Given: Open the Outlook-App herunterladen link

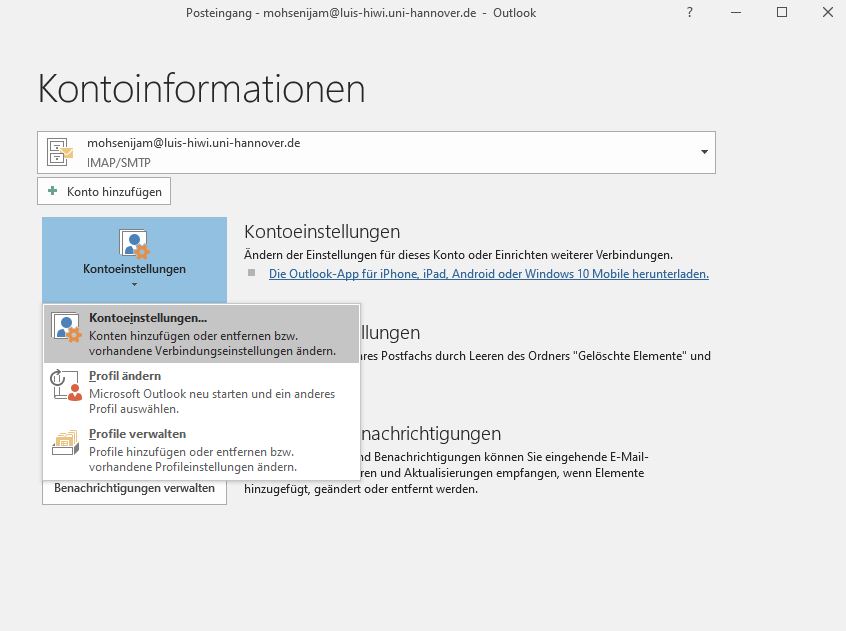Looking at the screenshot, I should tap(489, 274).
